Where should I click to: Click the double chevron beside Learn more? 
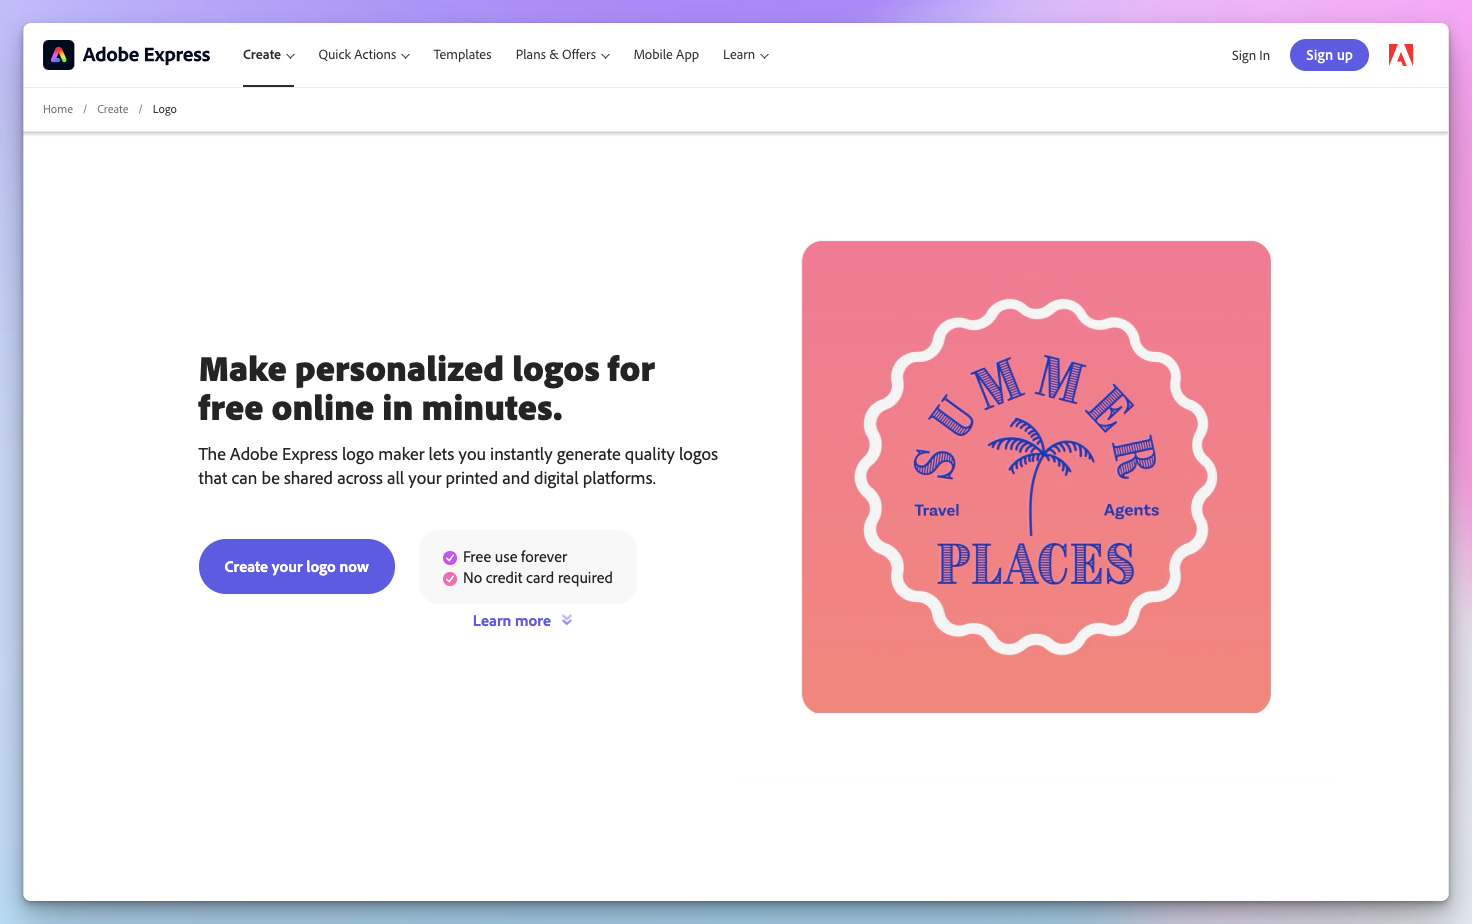click(567, 620)
